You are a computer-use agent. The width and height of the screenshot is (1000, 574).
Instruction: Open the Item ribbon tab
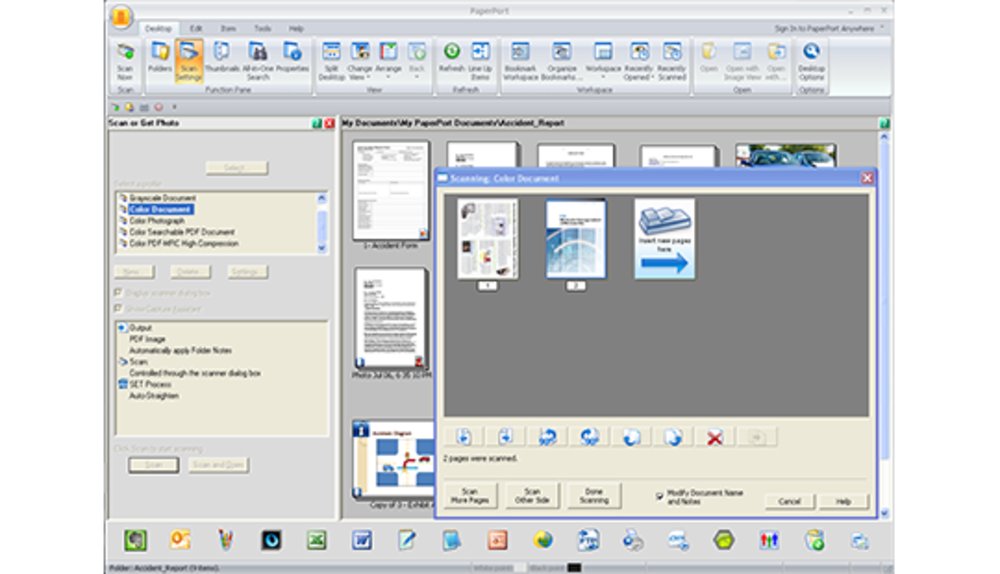click(228, 29)
